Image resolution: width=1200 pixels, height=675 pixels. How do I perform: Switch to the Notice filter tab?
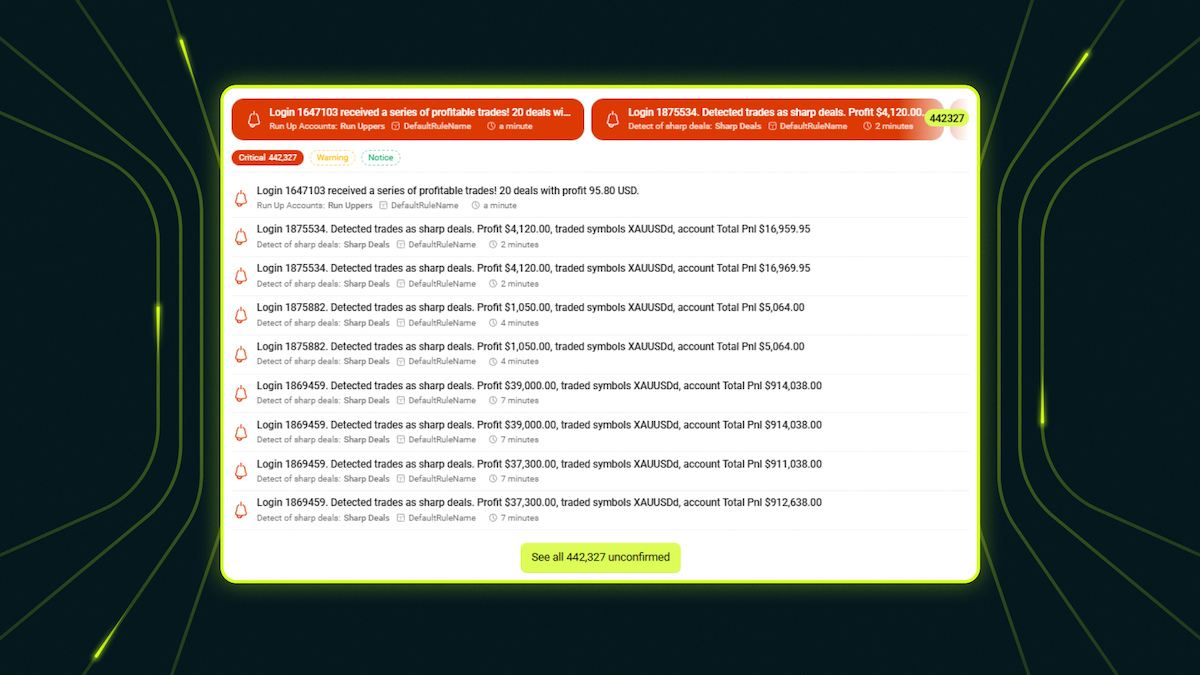[x=381, y=157]
